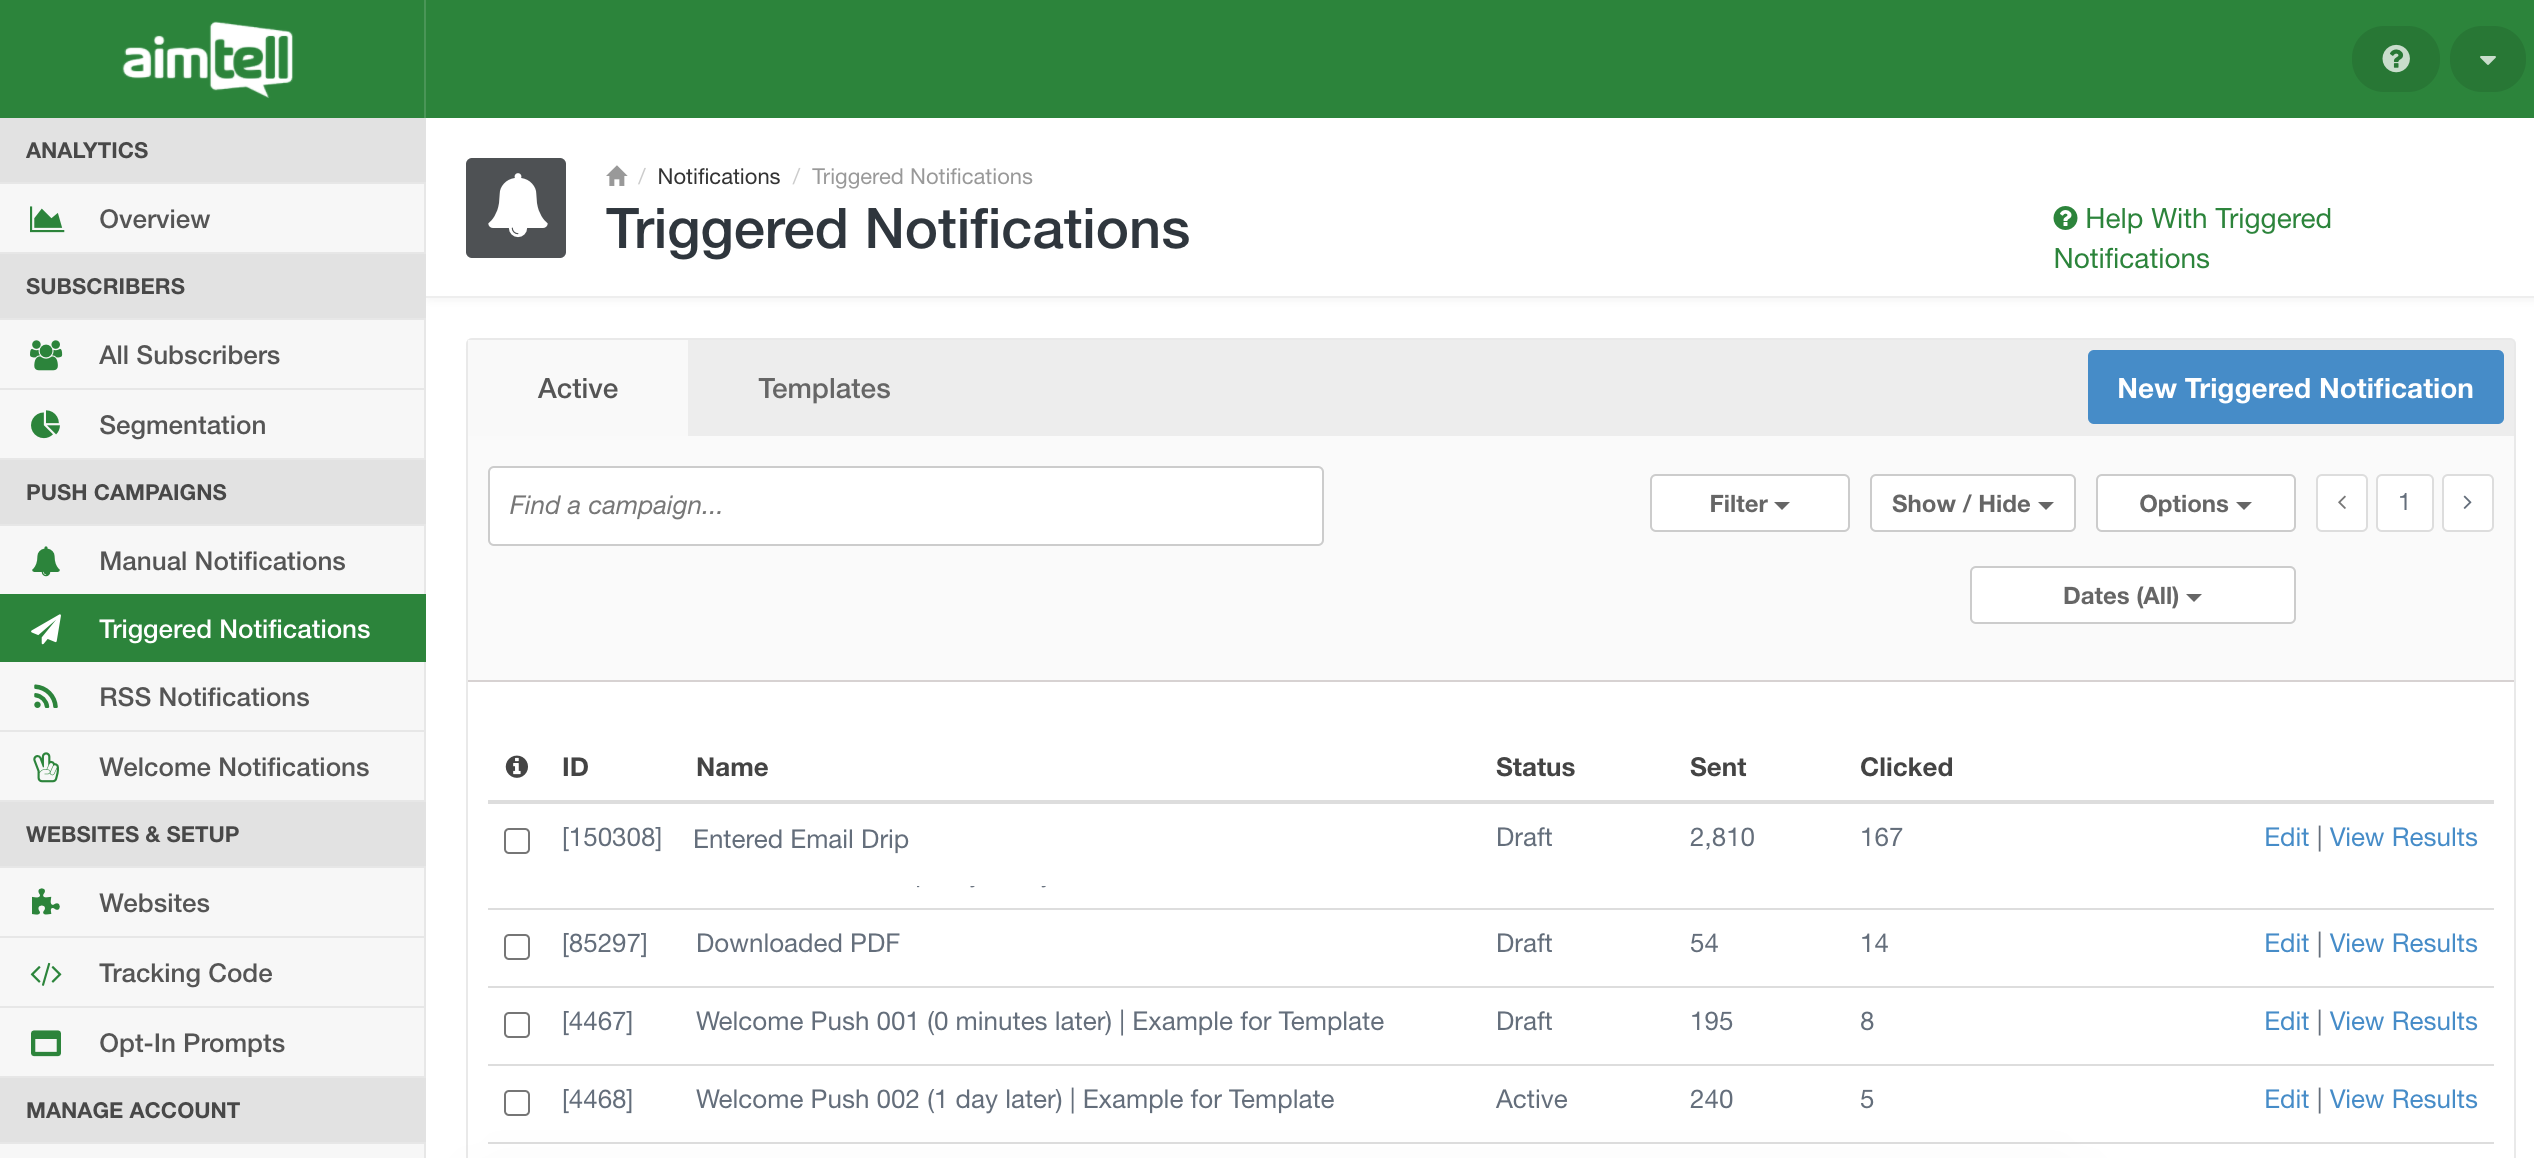This screenshot has width=2534, height=1158.
Task: Click the RSS Notifications feed icon
Action: click(x=46, y=697)
